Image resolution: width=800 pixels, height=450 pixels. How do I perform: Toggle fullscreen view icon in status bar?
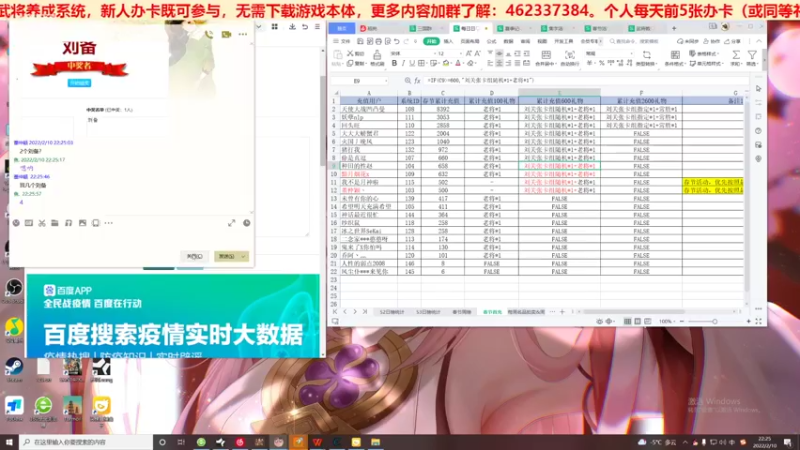(759, 321)
